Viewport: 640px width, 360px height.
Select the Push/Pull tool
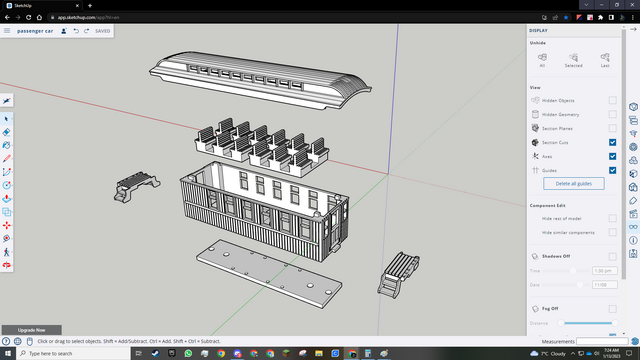[x=7, y=199]
